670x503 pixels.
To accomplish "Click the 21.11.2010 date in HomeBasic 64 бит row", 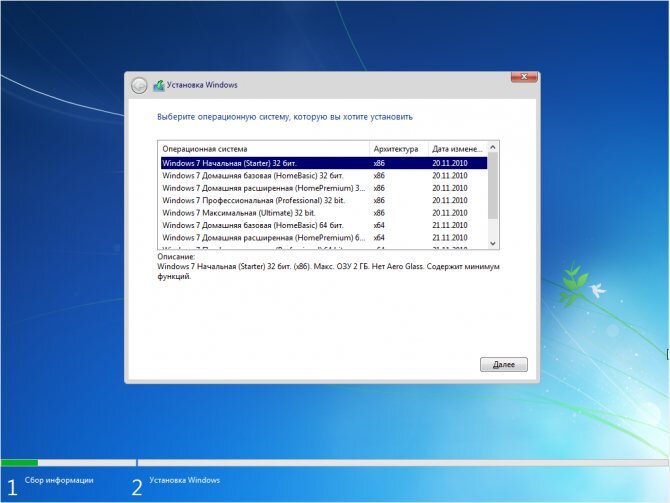I will (x=450, y=225).
